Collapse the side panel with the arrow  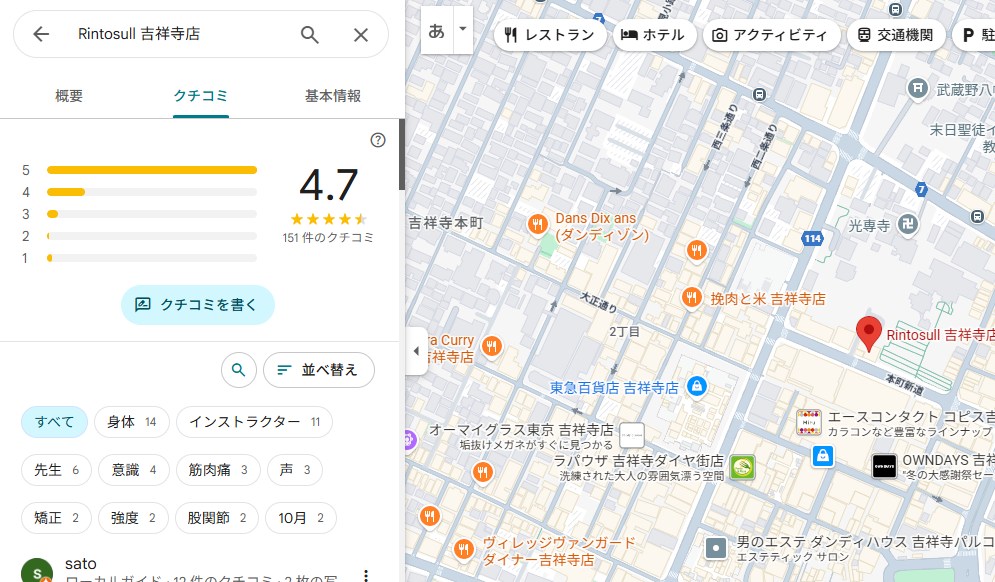[x=416, y=351]
